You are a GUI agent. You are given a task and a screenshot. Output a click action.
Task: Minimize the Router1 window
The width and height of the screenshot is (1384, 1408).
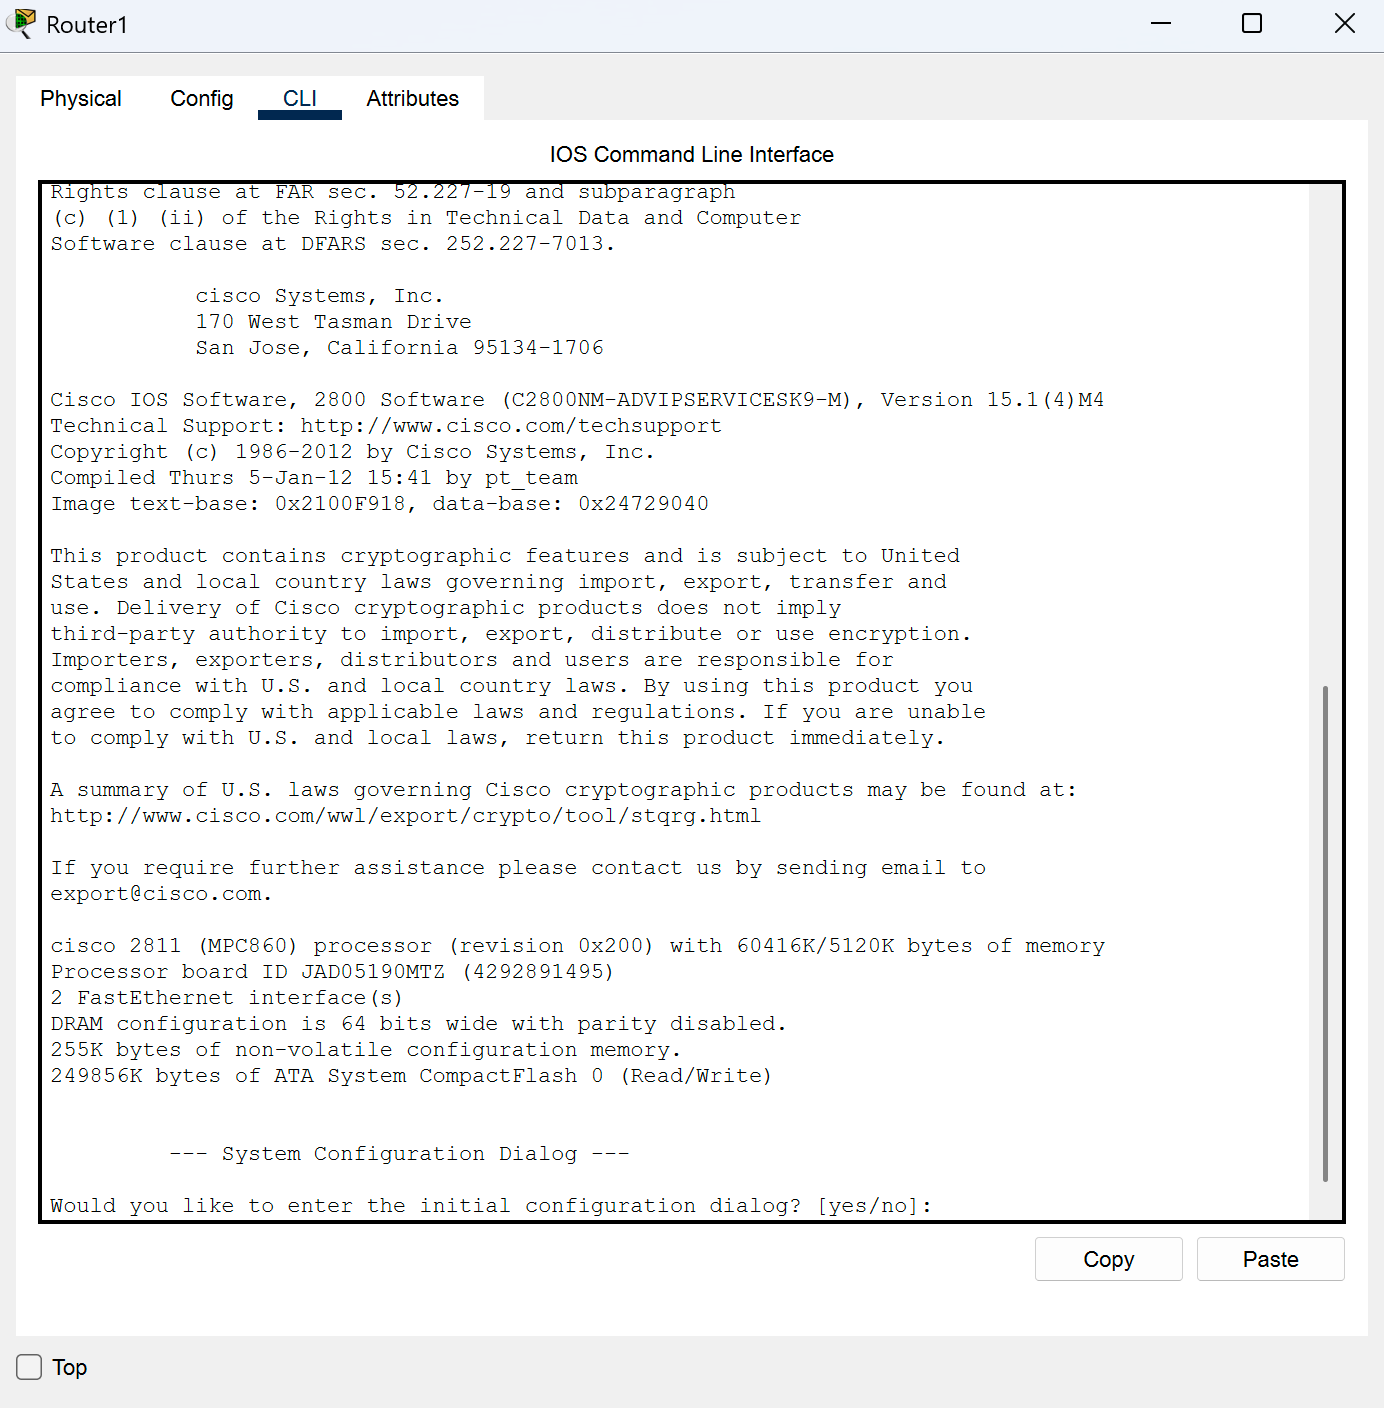coord(1161,23)
